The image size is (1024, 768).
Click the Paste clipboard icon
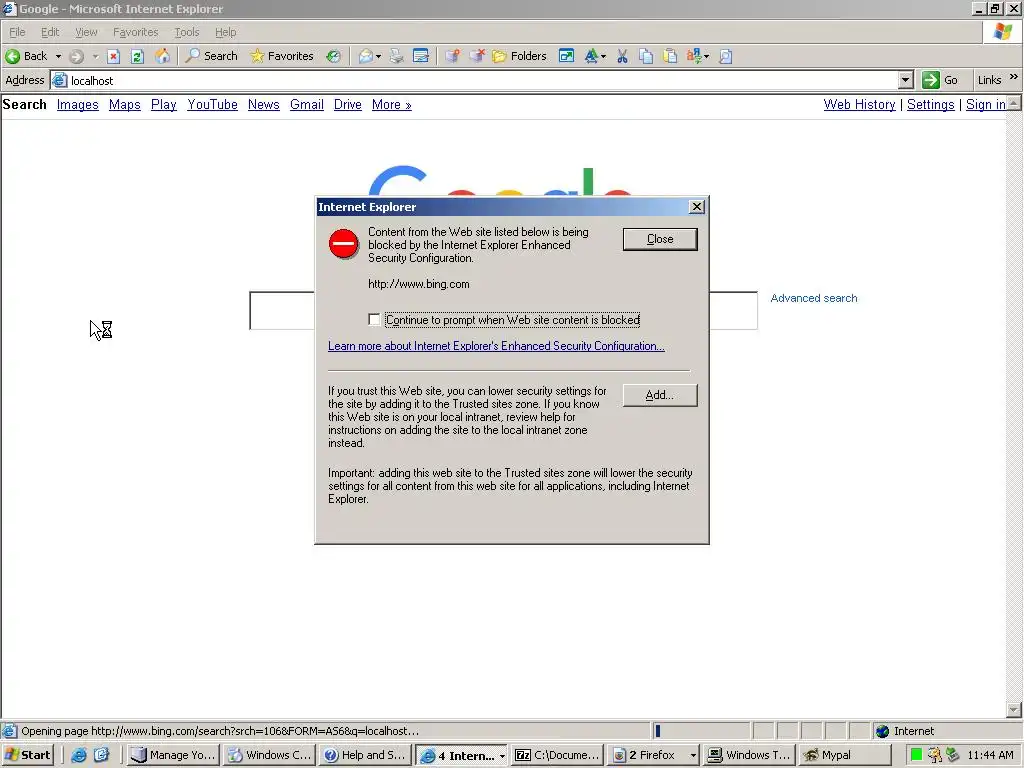pos(670,56)
